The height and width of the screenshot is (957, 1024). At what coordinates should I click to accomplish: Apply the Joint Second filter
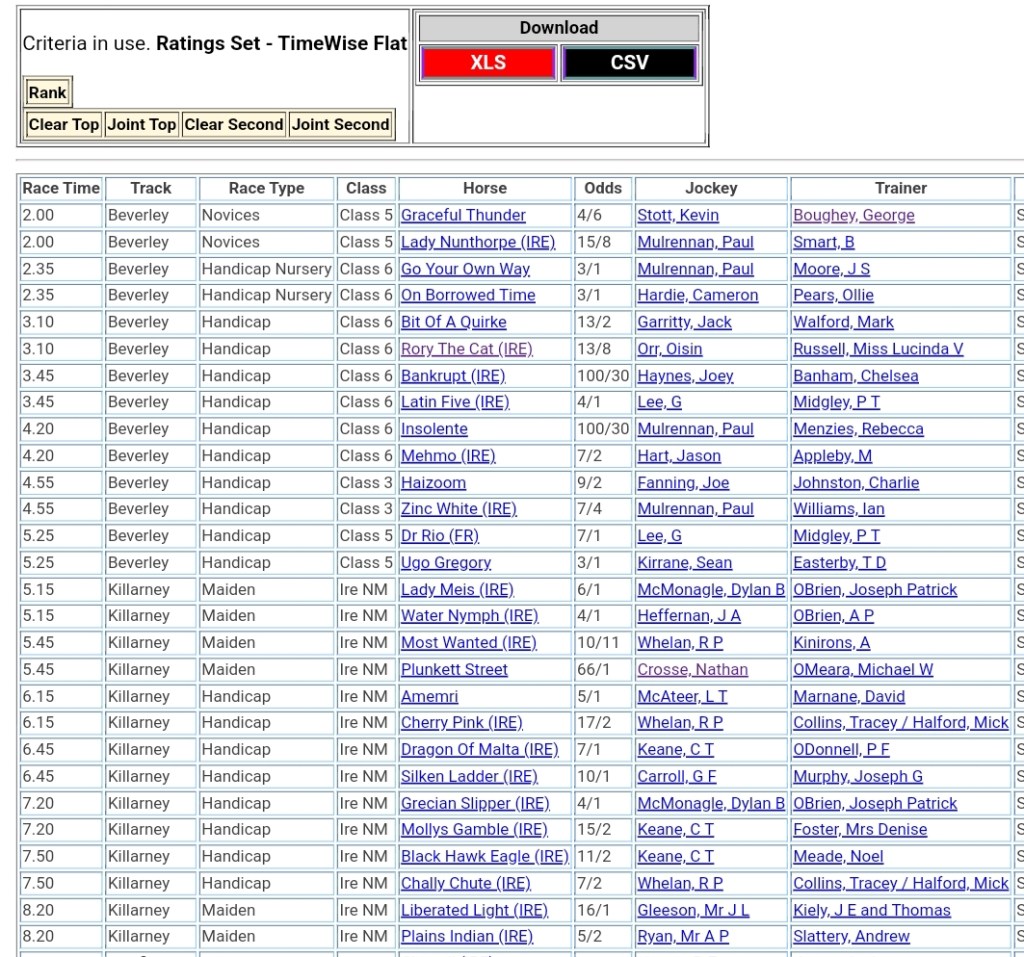click(x=340, y=125)
